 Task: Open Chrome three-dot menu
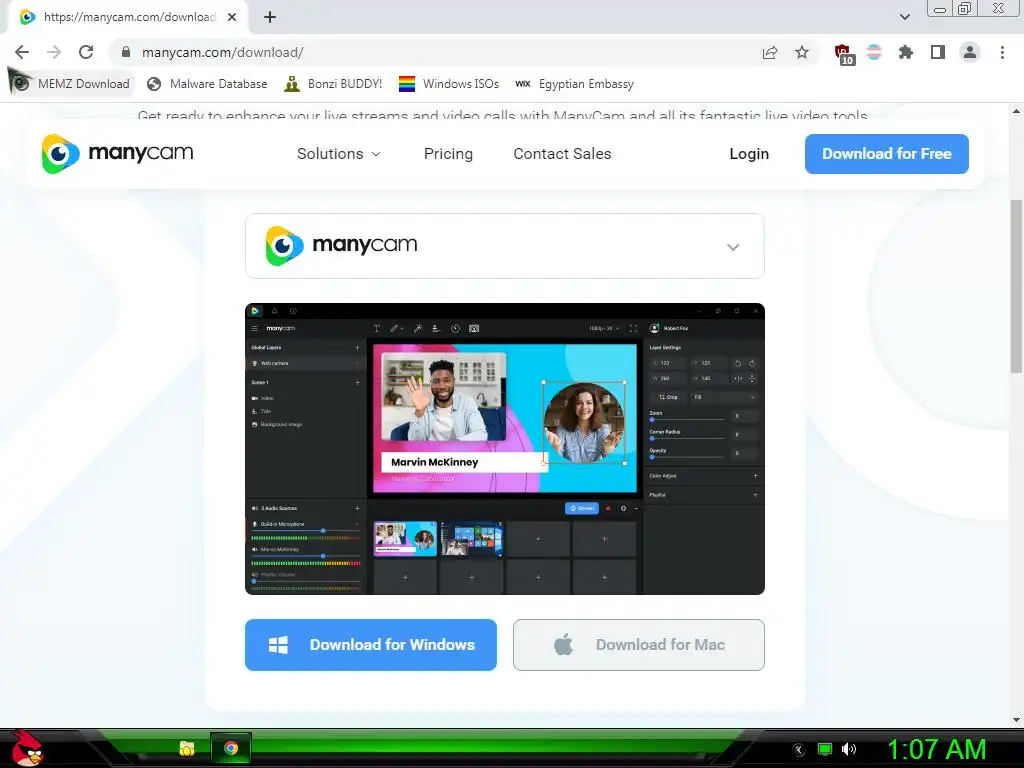point(1002,52)
